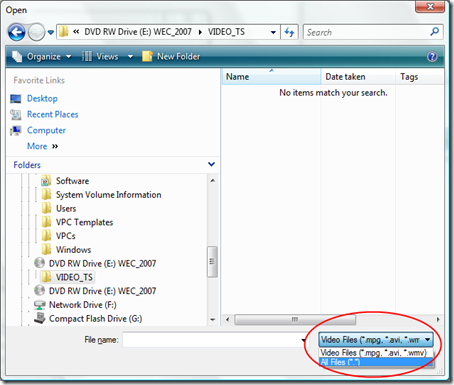Screen dimensions: 454x385
Task: Select Network Drive (F:) in tree
Action: (x=83, y=305)
